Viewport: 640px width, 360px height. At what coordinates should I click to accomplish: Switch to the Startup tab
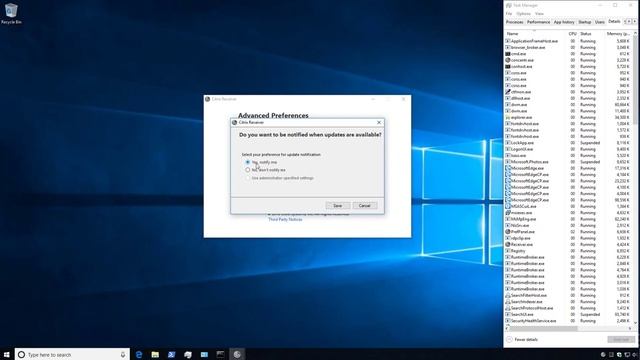pos(584,22)
